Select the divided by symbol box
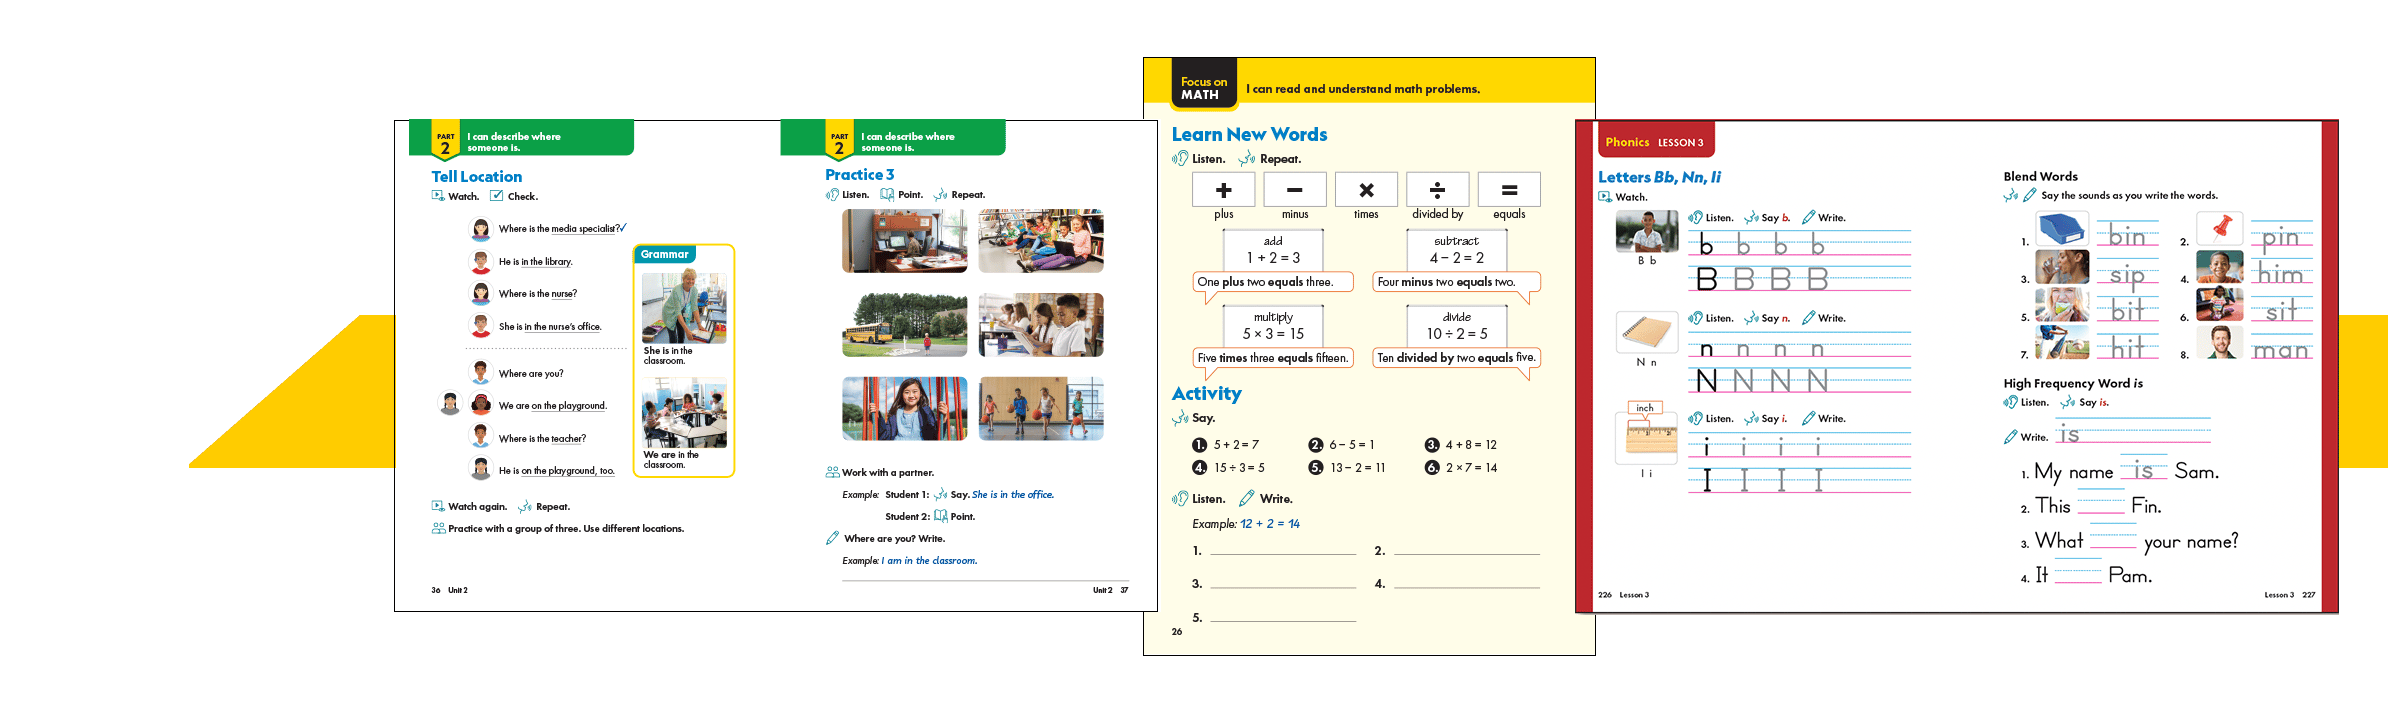 pos(1438,190)
